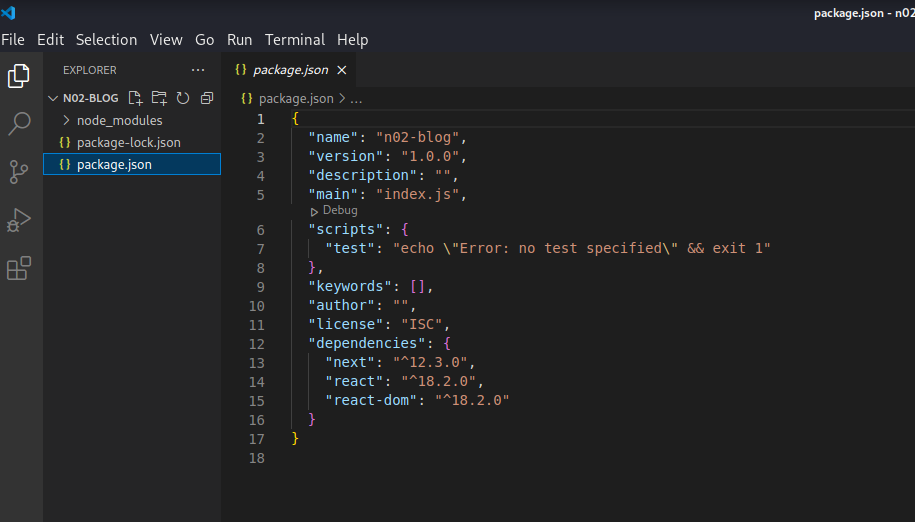The image size is (915, 522).
Task: Click the JSON icon beside package-lock.json
Action: click(x=65, y=142)
